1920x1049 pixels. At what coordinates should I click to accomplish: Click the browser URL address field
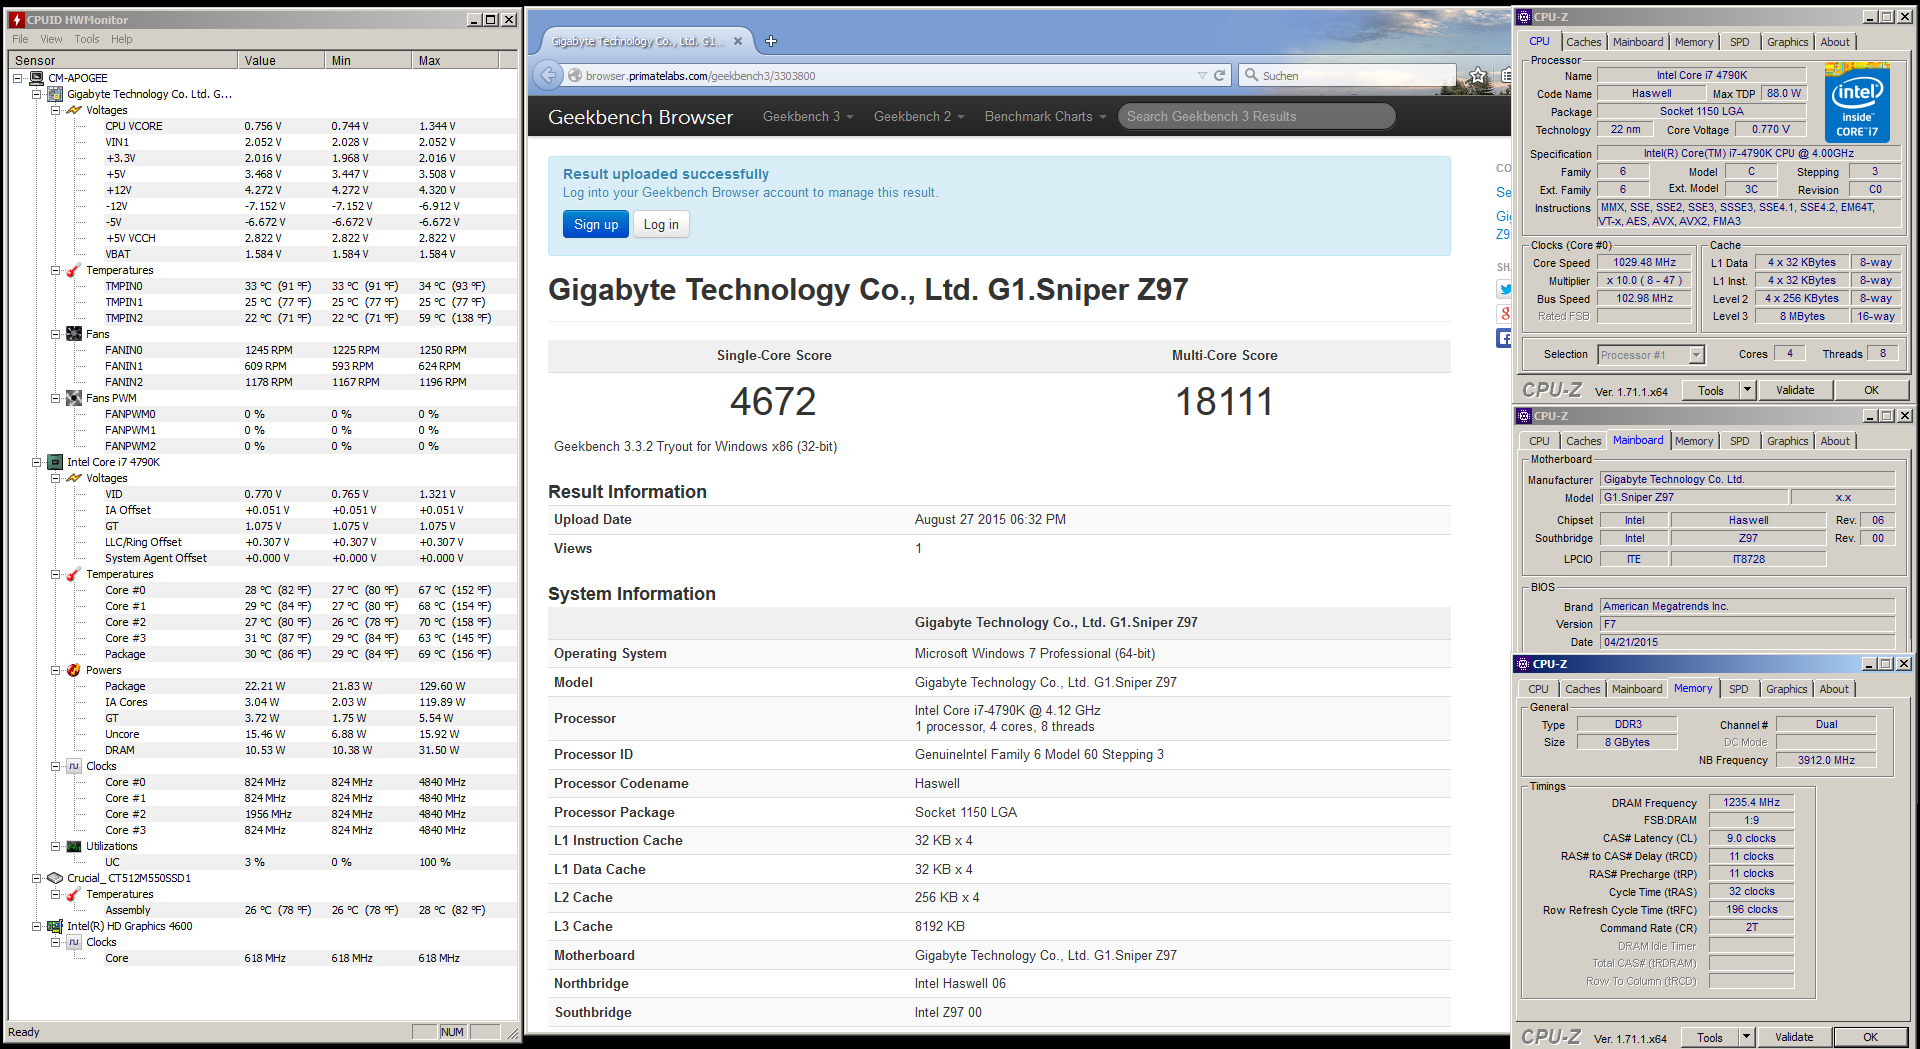pyautogui.click(x=890, y=75)
